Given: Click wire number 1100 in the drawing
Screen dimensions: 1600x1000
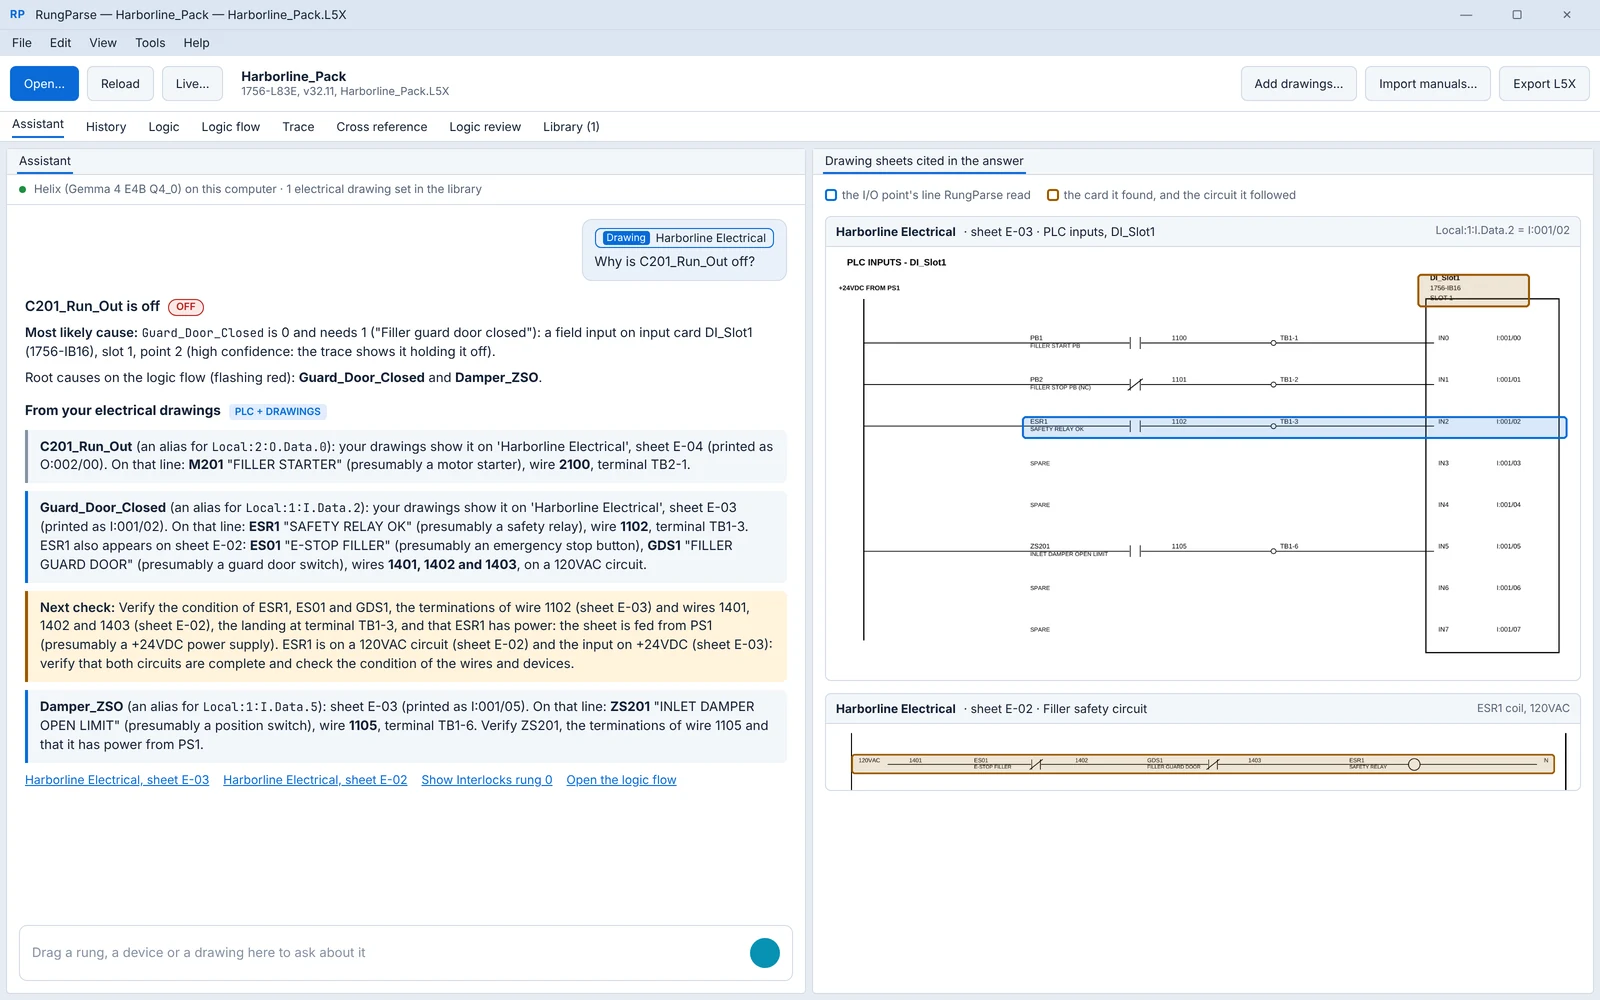Looking at the screenshot, I should (1179, 338).
